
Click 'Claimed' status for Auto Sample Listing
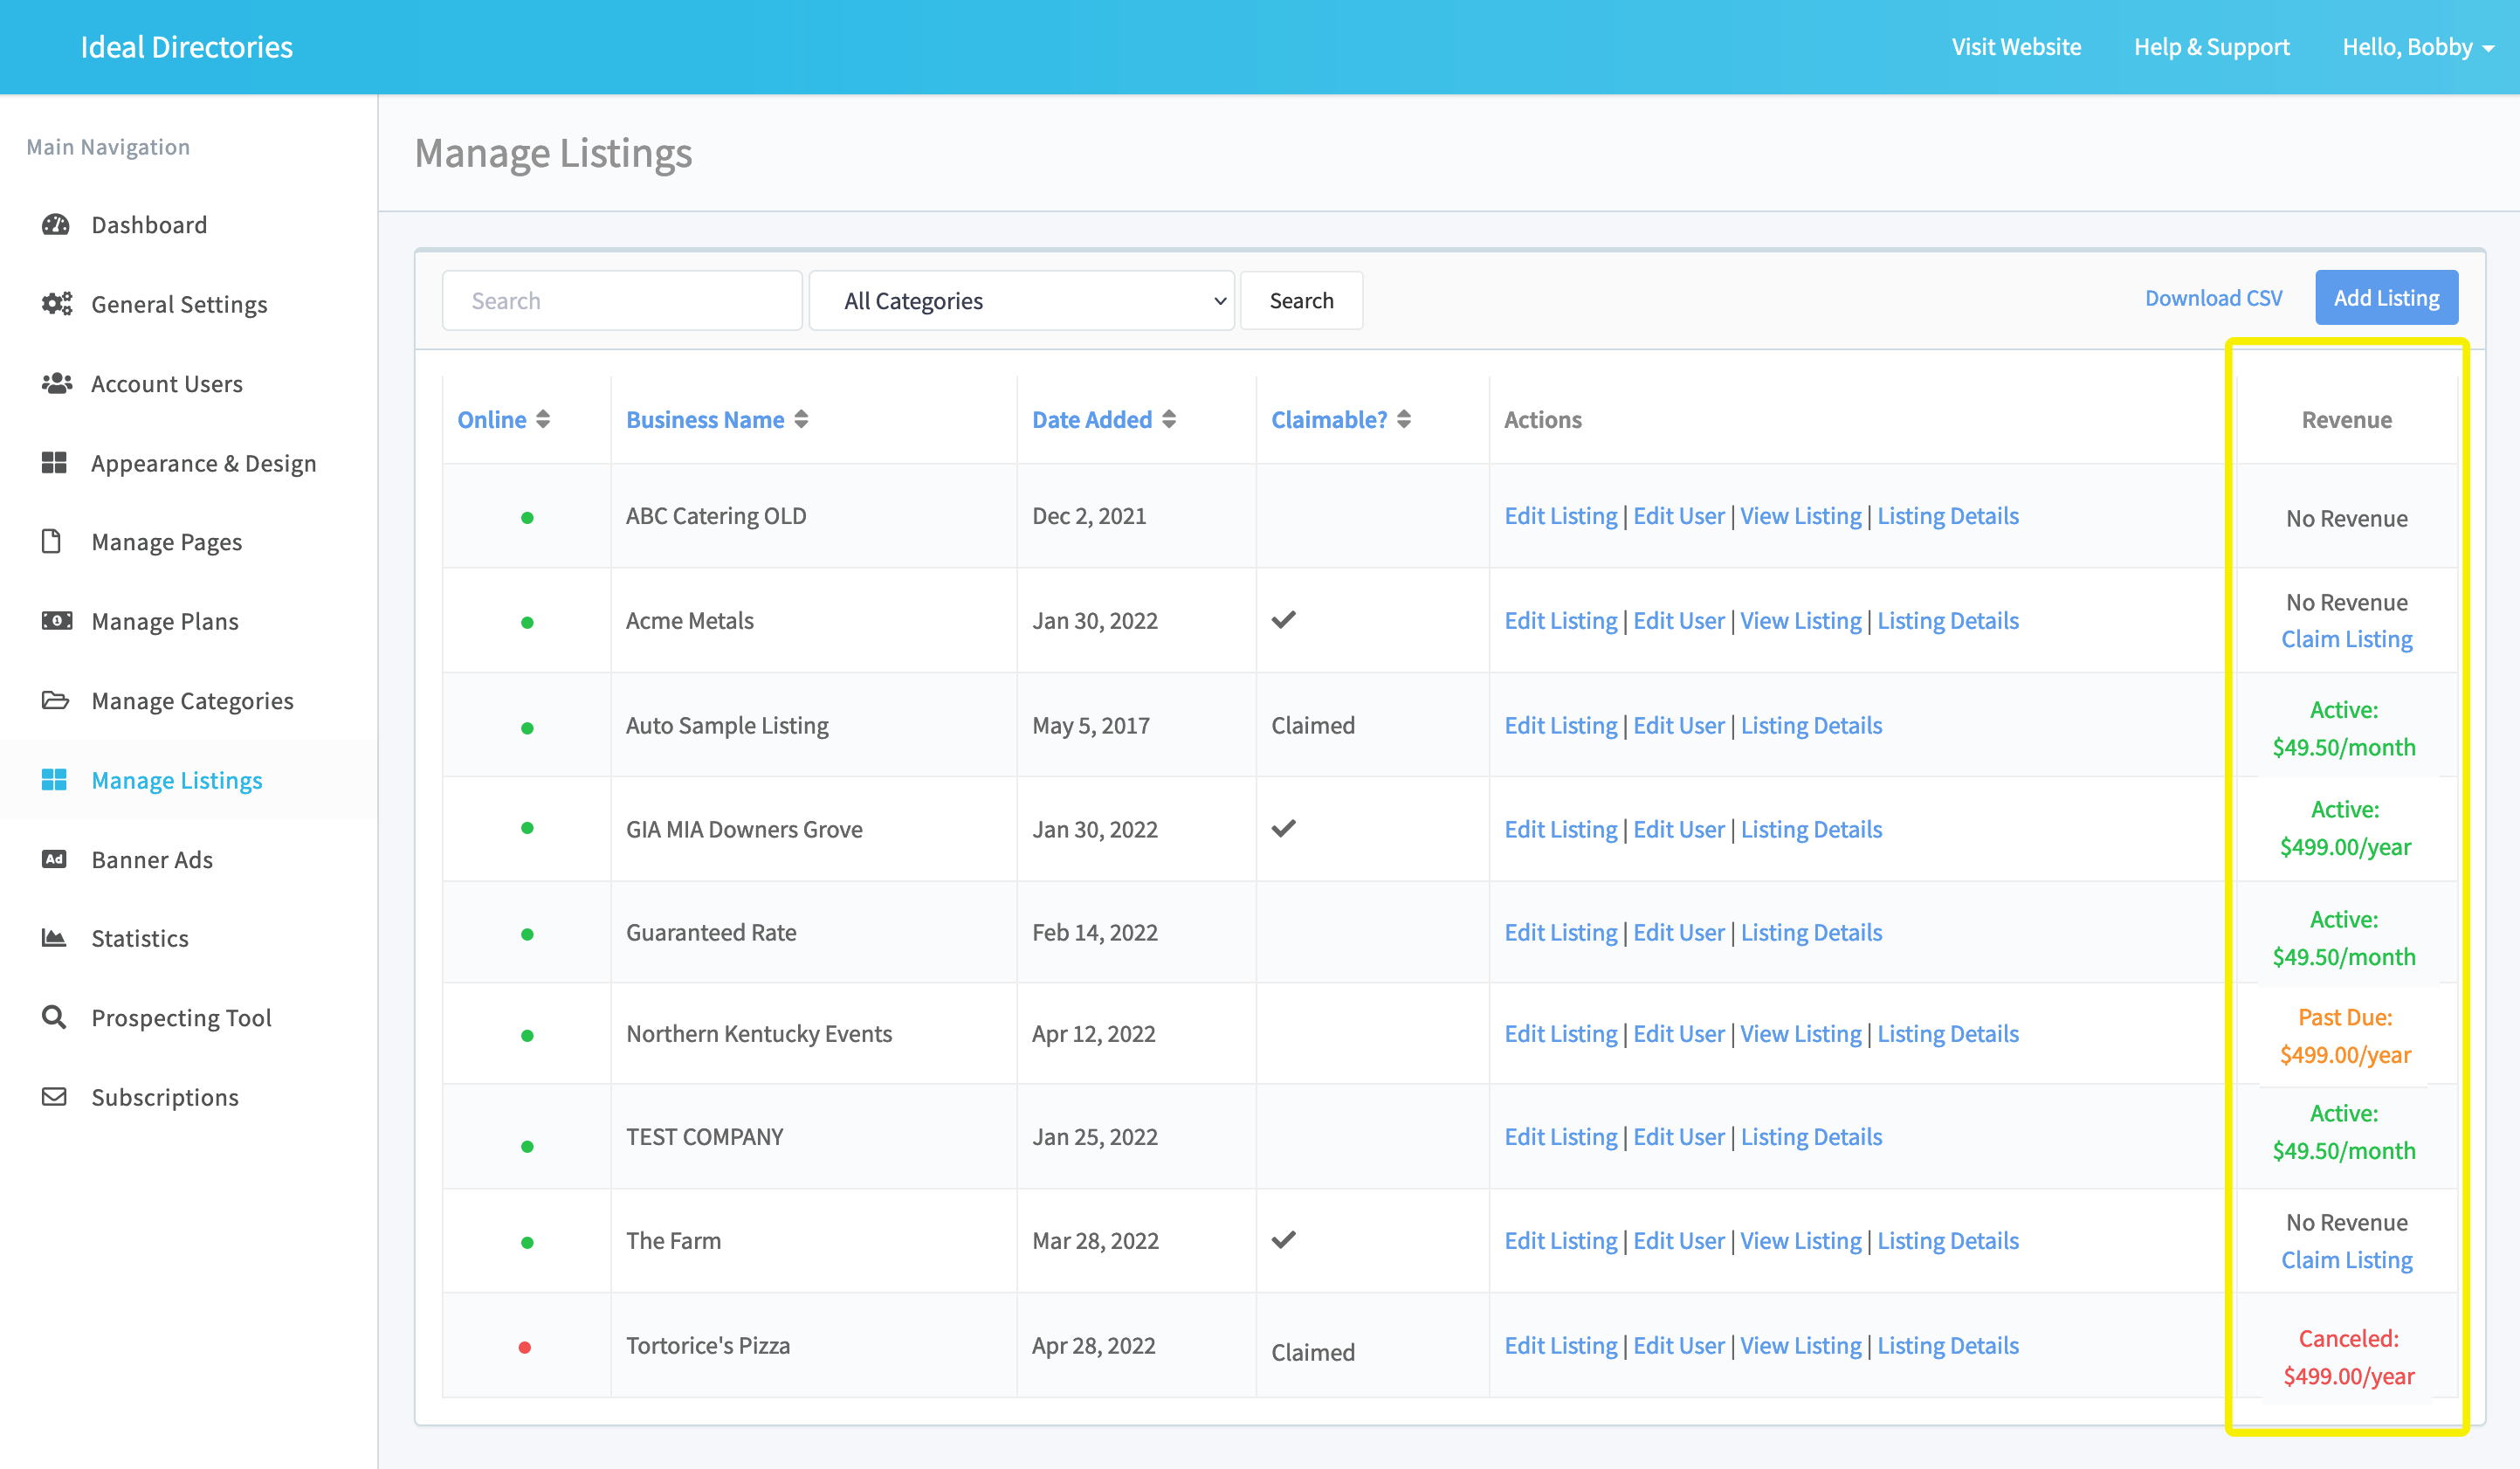coord(1313,726)
